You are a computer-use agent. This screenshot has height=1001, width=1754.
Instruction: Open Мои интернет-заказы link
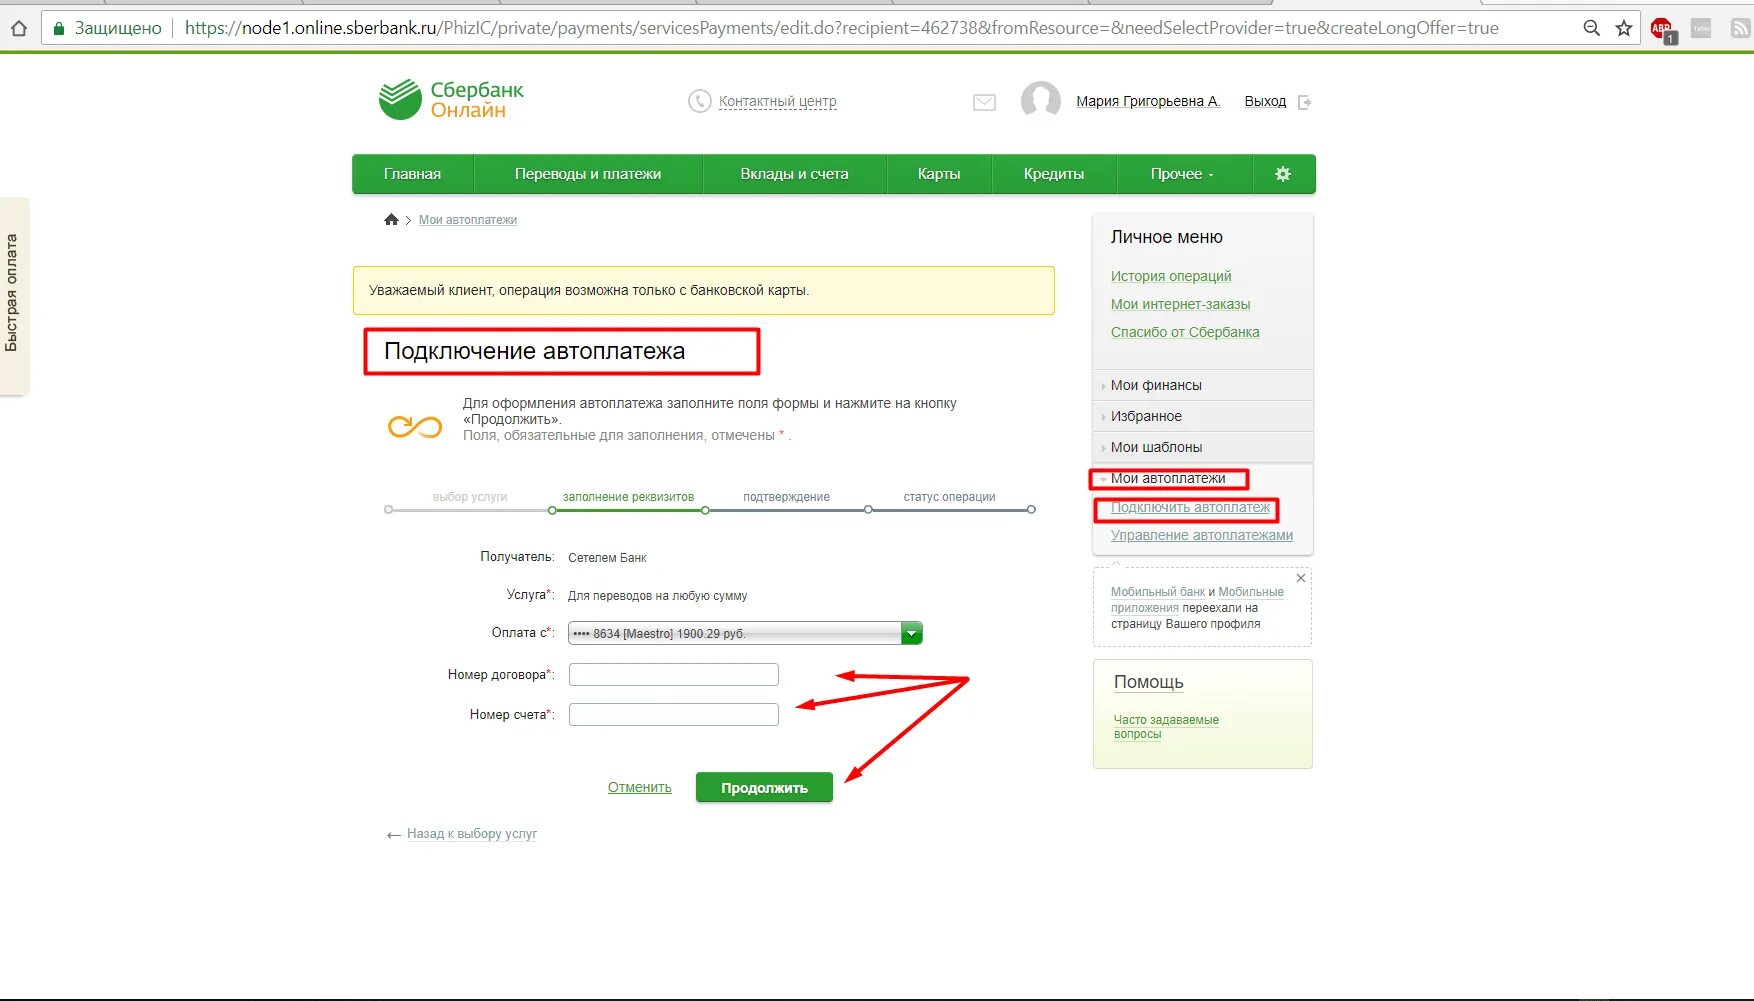(1180, 304)
